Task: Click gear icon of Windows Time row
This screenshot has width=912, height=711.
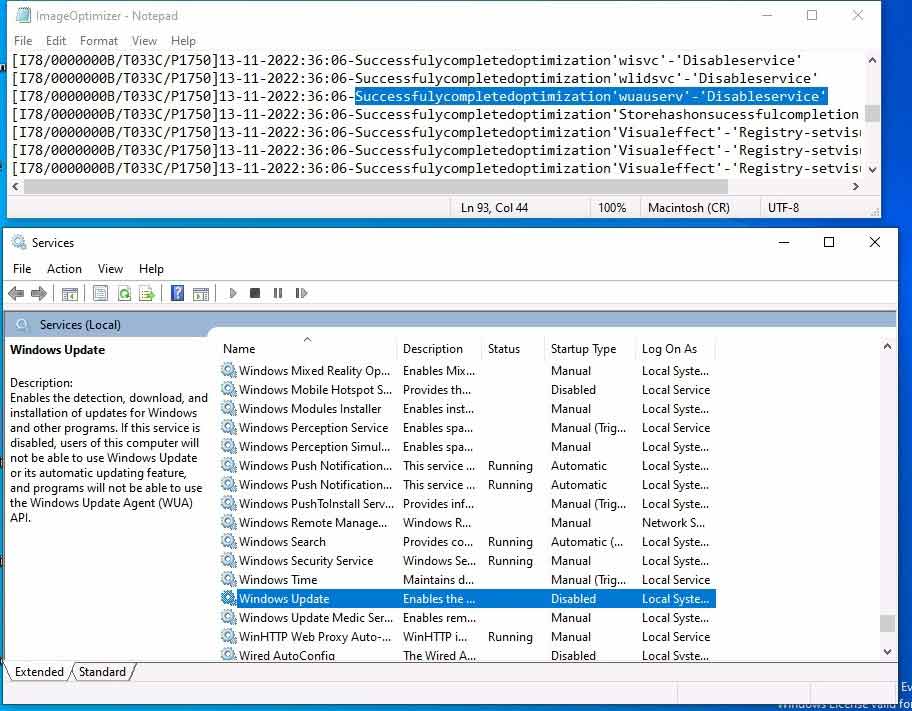Action: tap(229, 580)
